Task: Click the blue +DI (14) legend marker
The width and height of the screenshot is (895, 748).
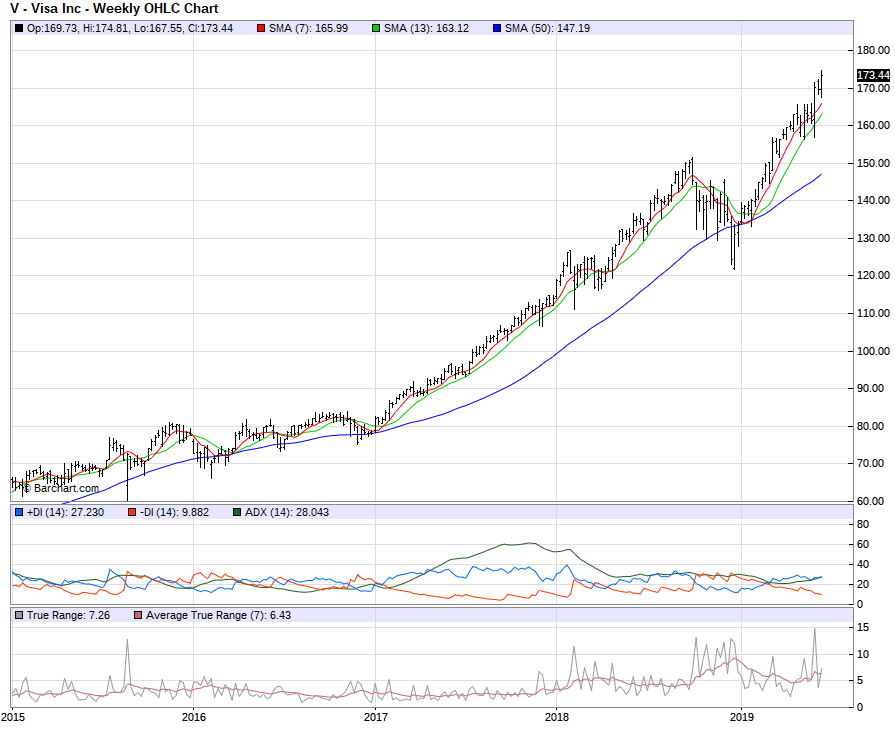Action: 19,512
